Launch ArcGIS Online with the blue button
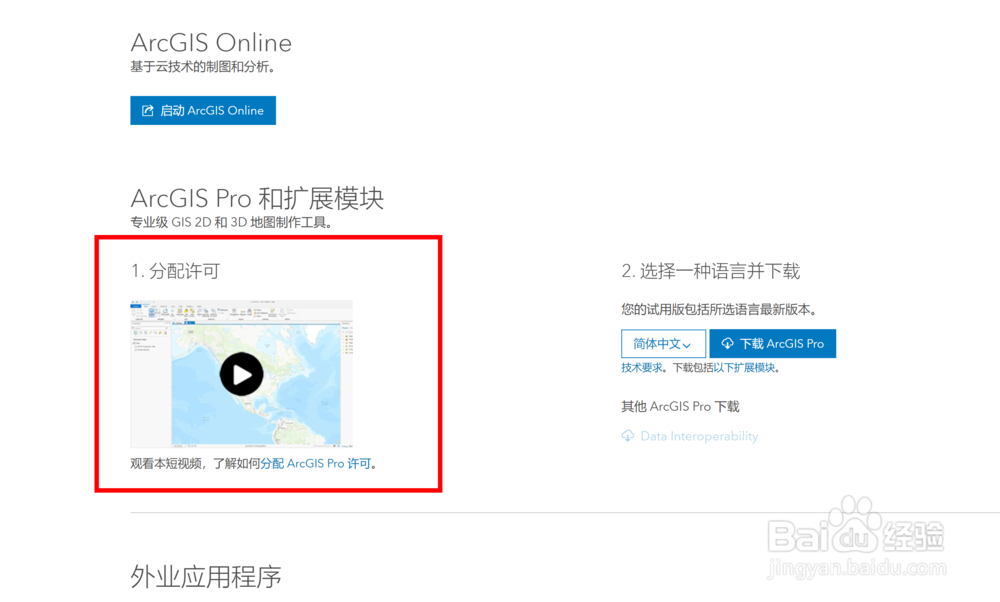This screenshot has width=1000, height=602. (x=203, y=110)
